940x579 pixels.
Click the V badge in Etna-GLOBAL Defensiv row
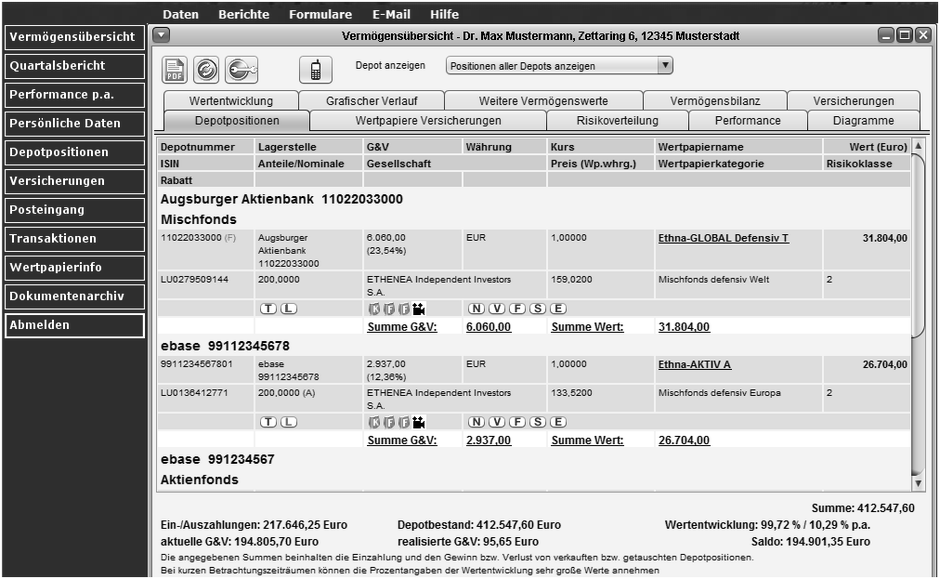coord(495,309)
